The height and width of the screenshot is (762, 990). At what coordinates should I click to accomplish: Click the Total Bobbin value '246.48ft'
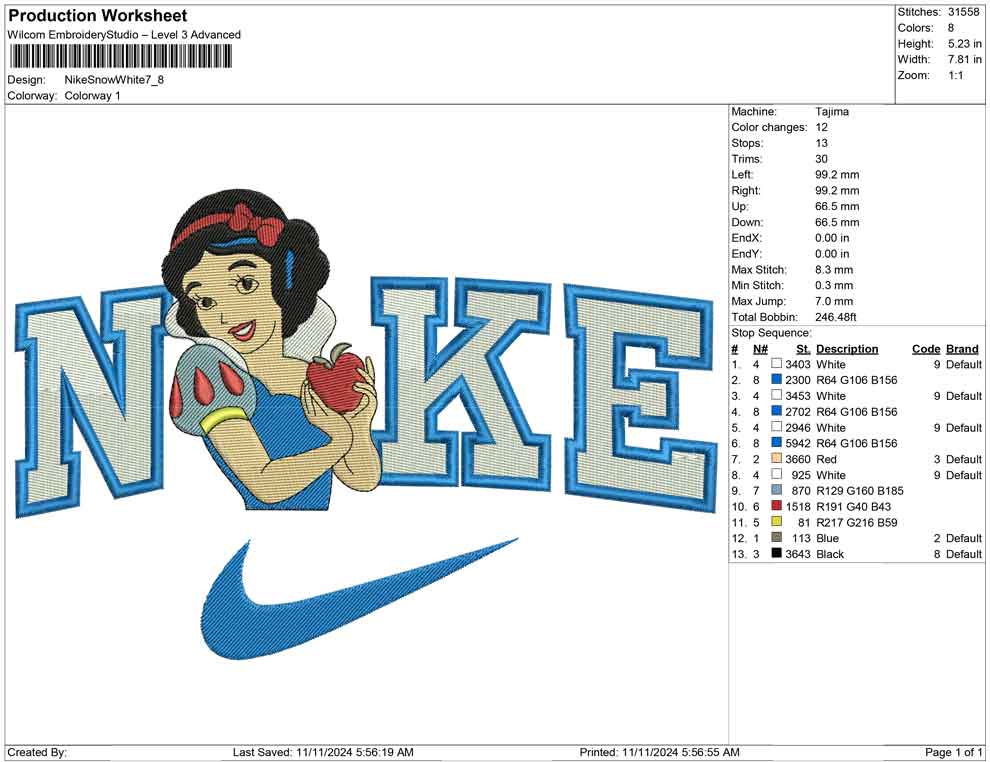tap(836, 317)
